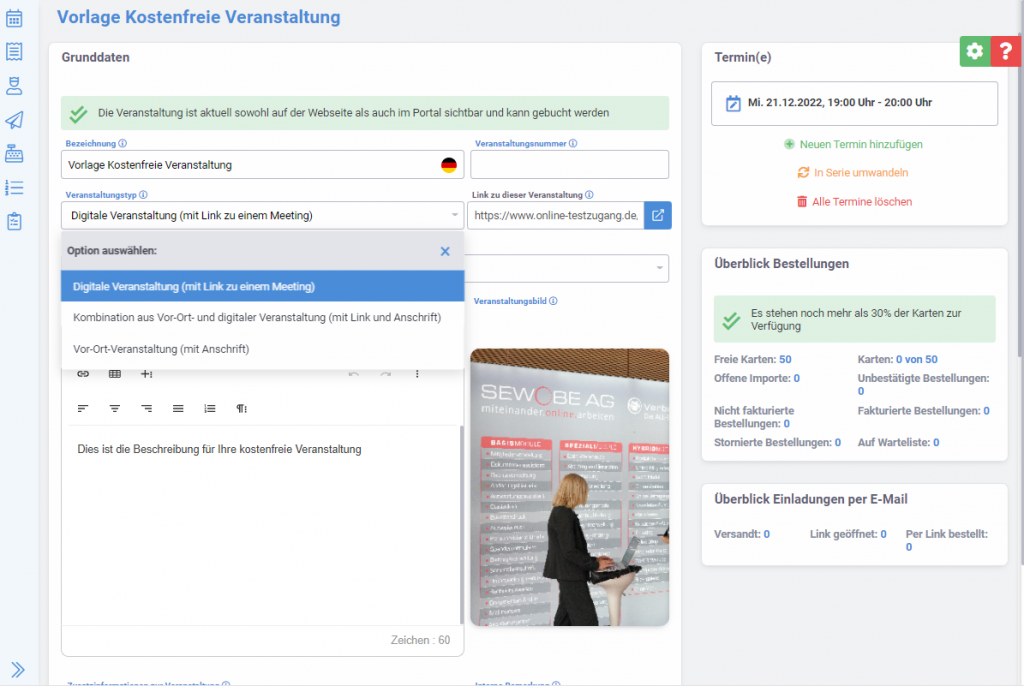Open the calendar icon in left sidebar

point(14,18)
